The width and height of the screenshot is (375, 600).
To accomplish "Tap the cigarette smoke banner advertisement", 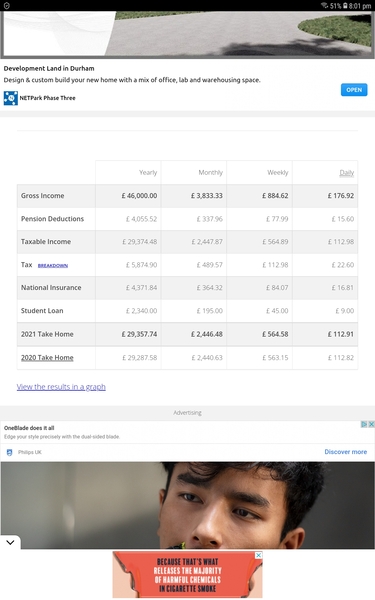I will [188, 575].
